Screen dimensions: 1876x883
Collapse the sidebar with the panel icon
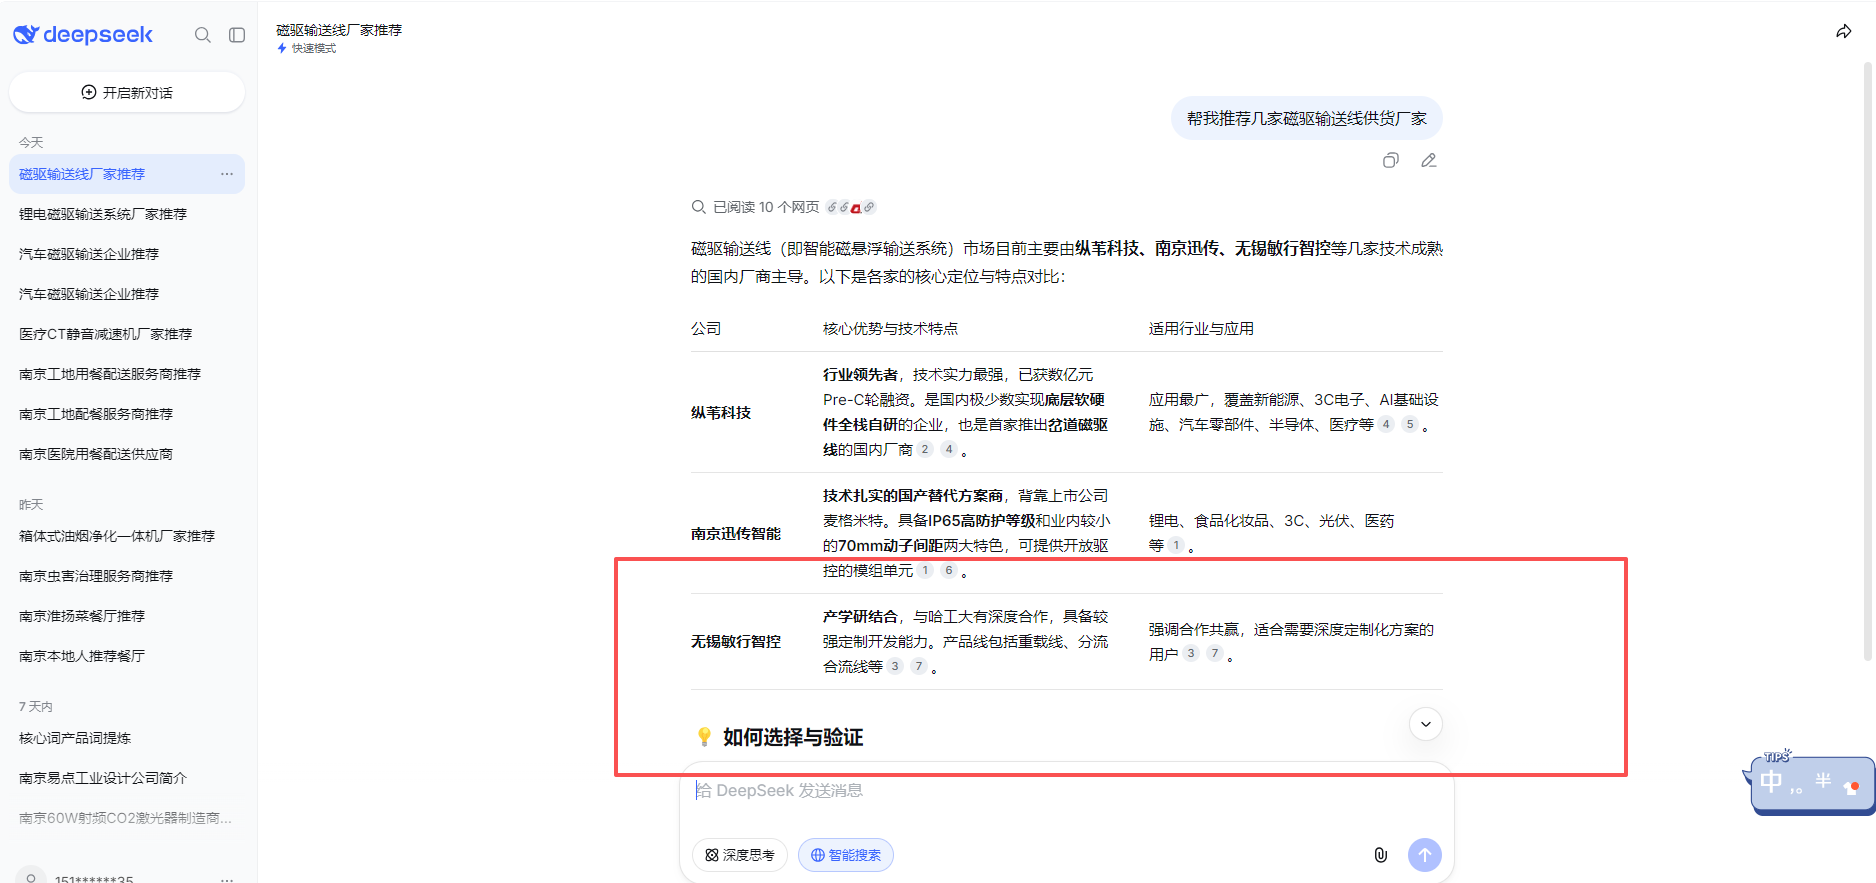click(237, 35)
